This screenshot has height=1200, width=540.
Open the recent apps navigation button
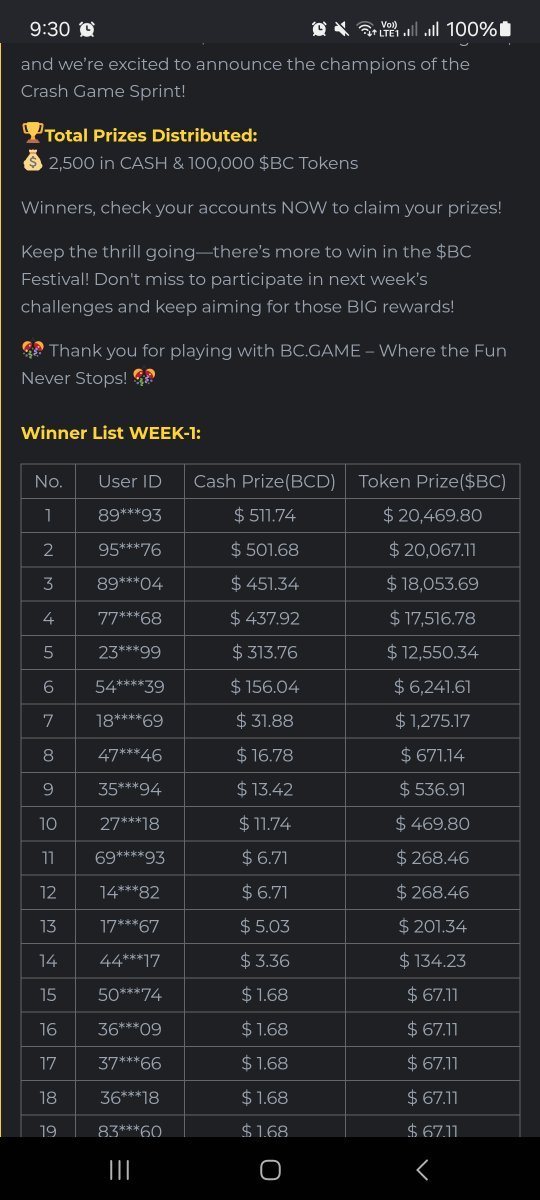[x=119, y=1169]
